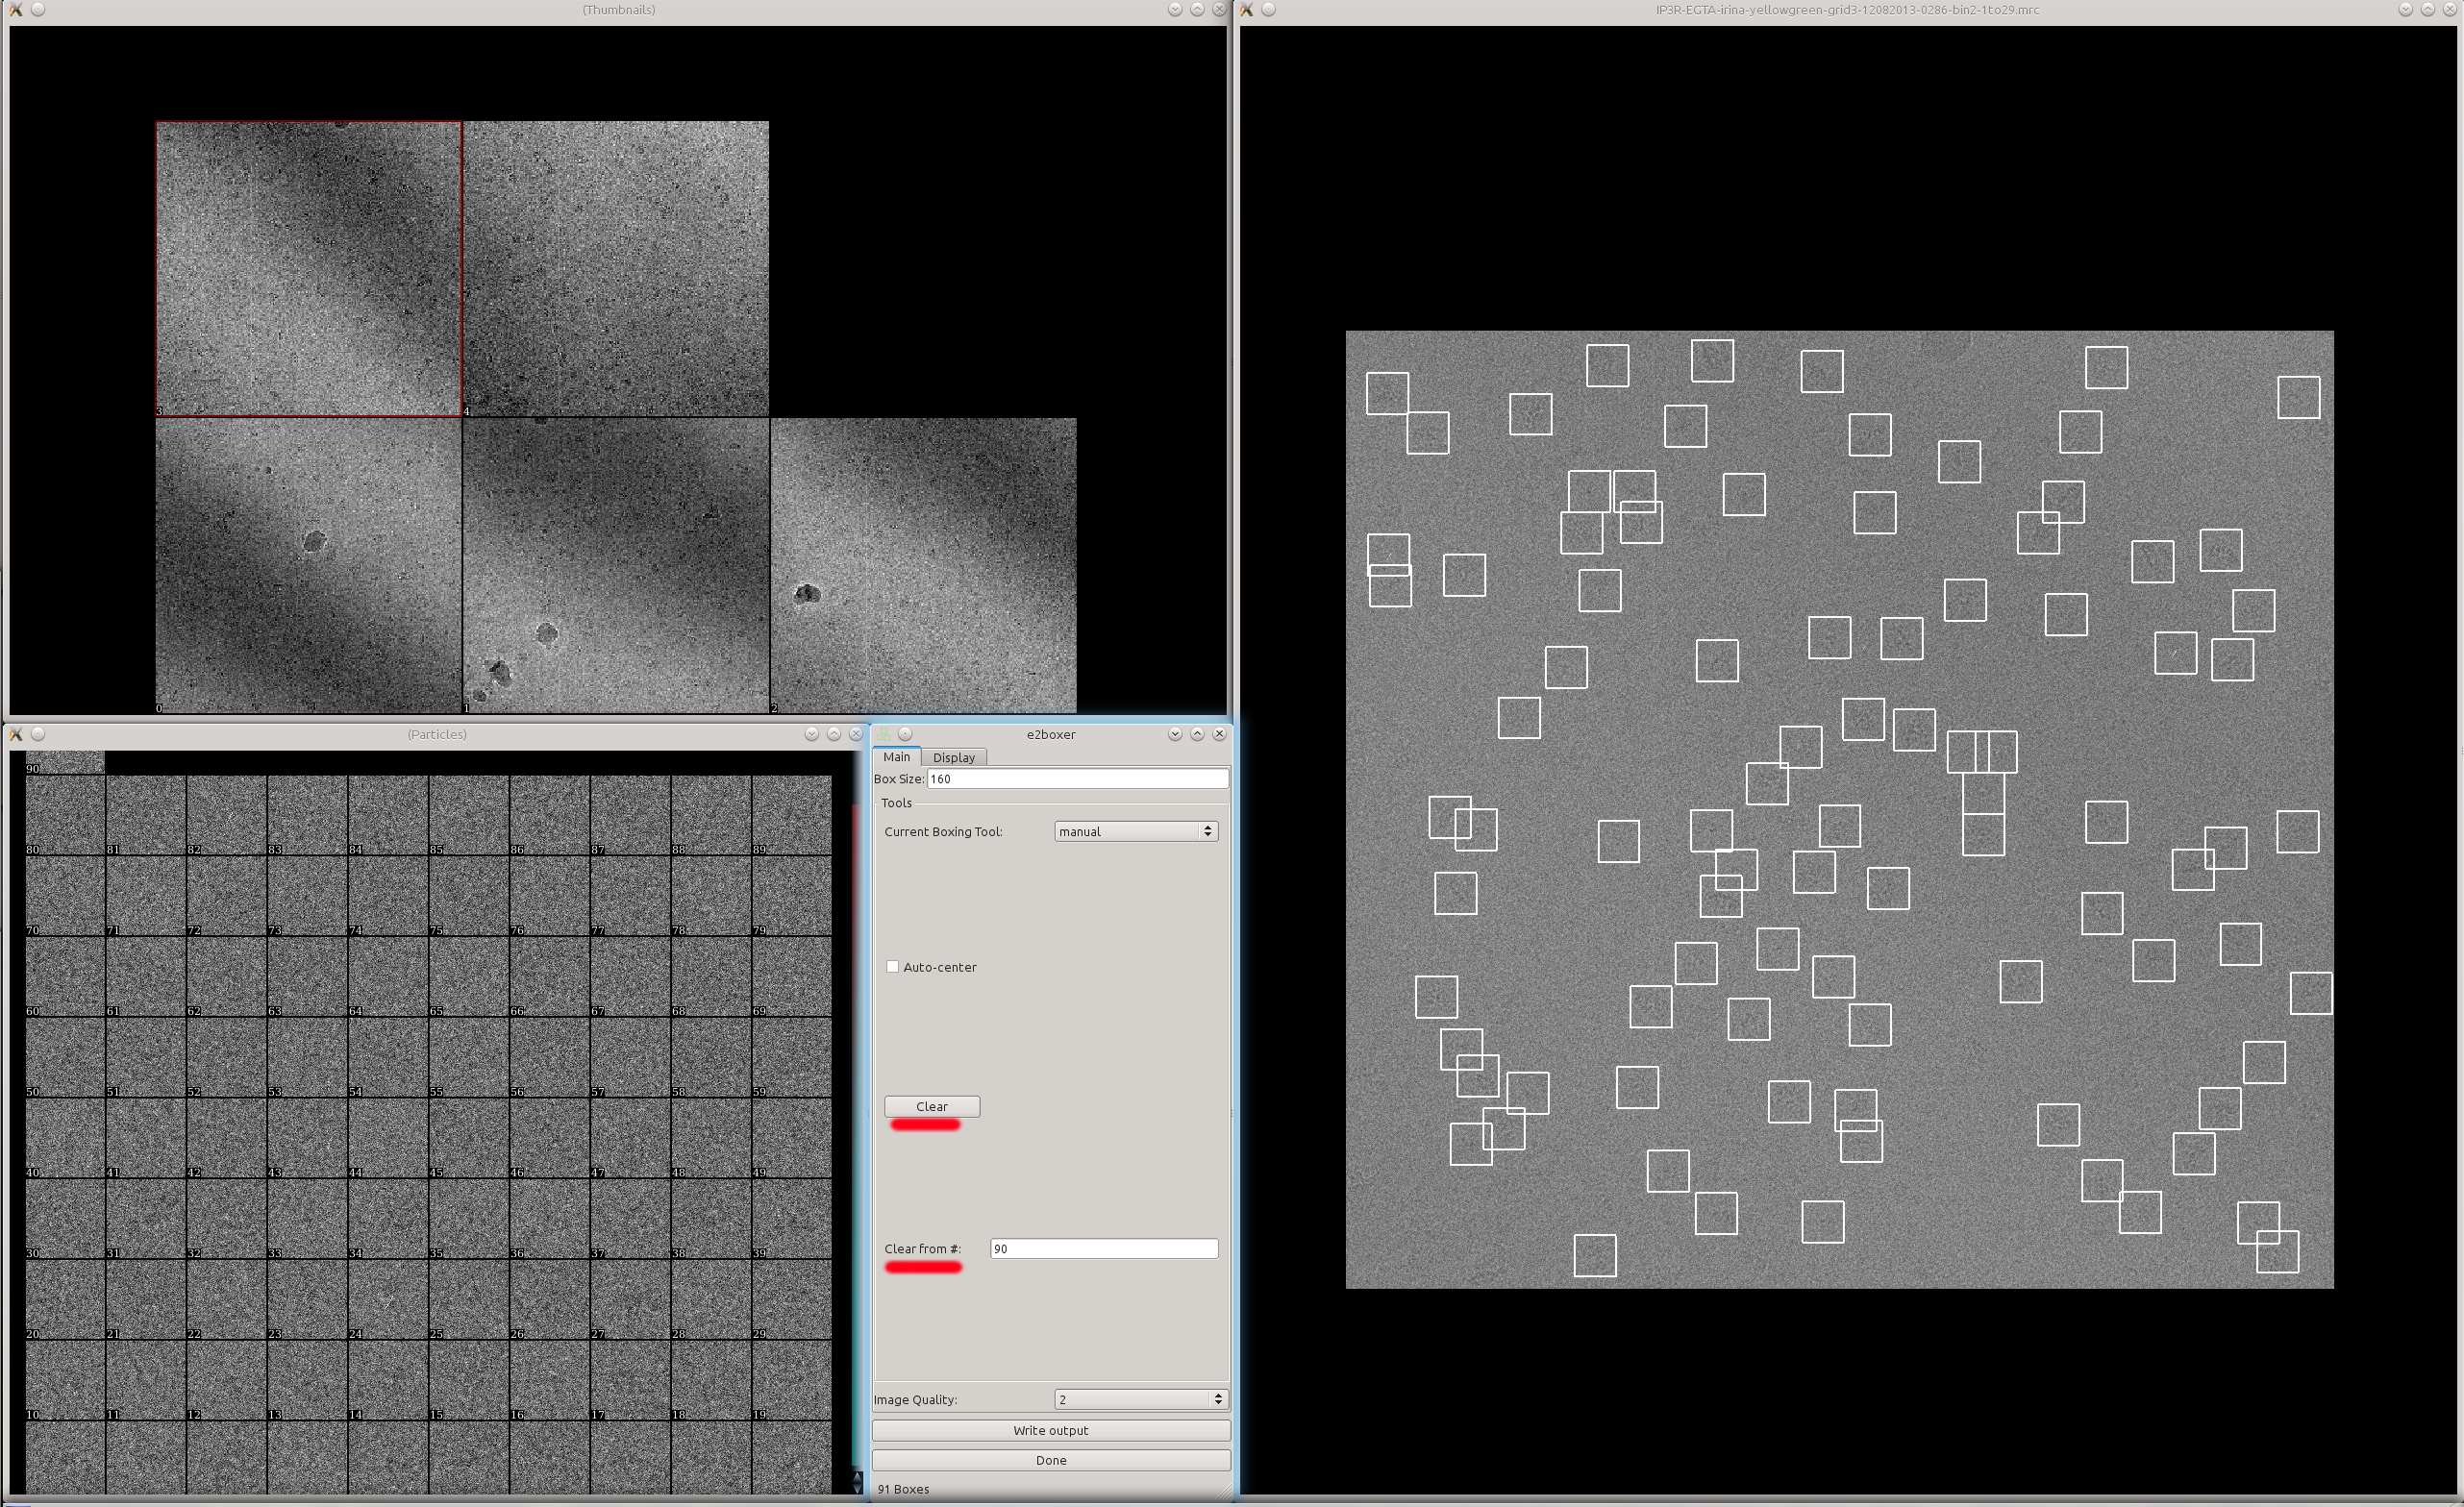This screenshot has height=1507, width=2464.
Task: Click the round sticky button in Particles titlebar
Action: [x=38, y=734]
